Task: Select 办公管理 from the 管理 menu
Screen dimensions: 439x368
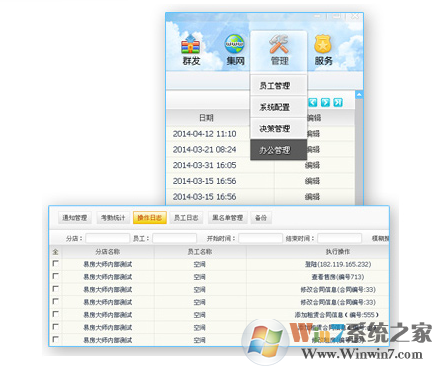Action: click(x=278, y=150)
